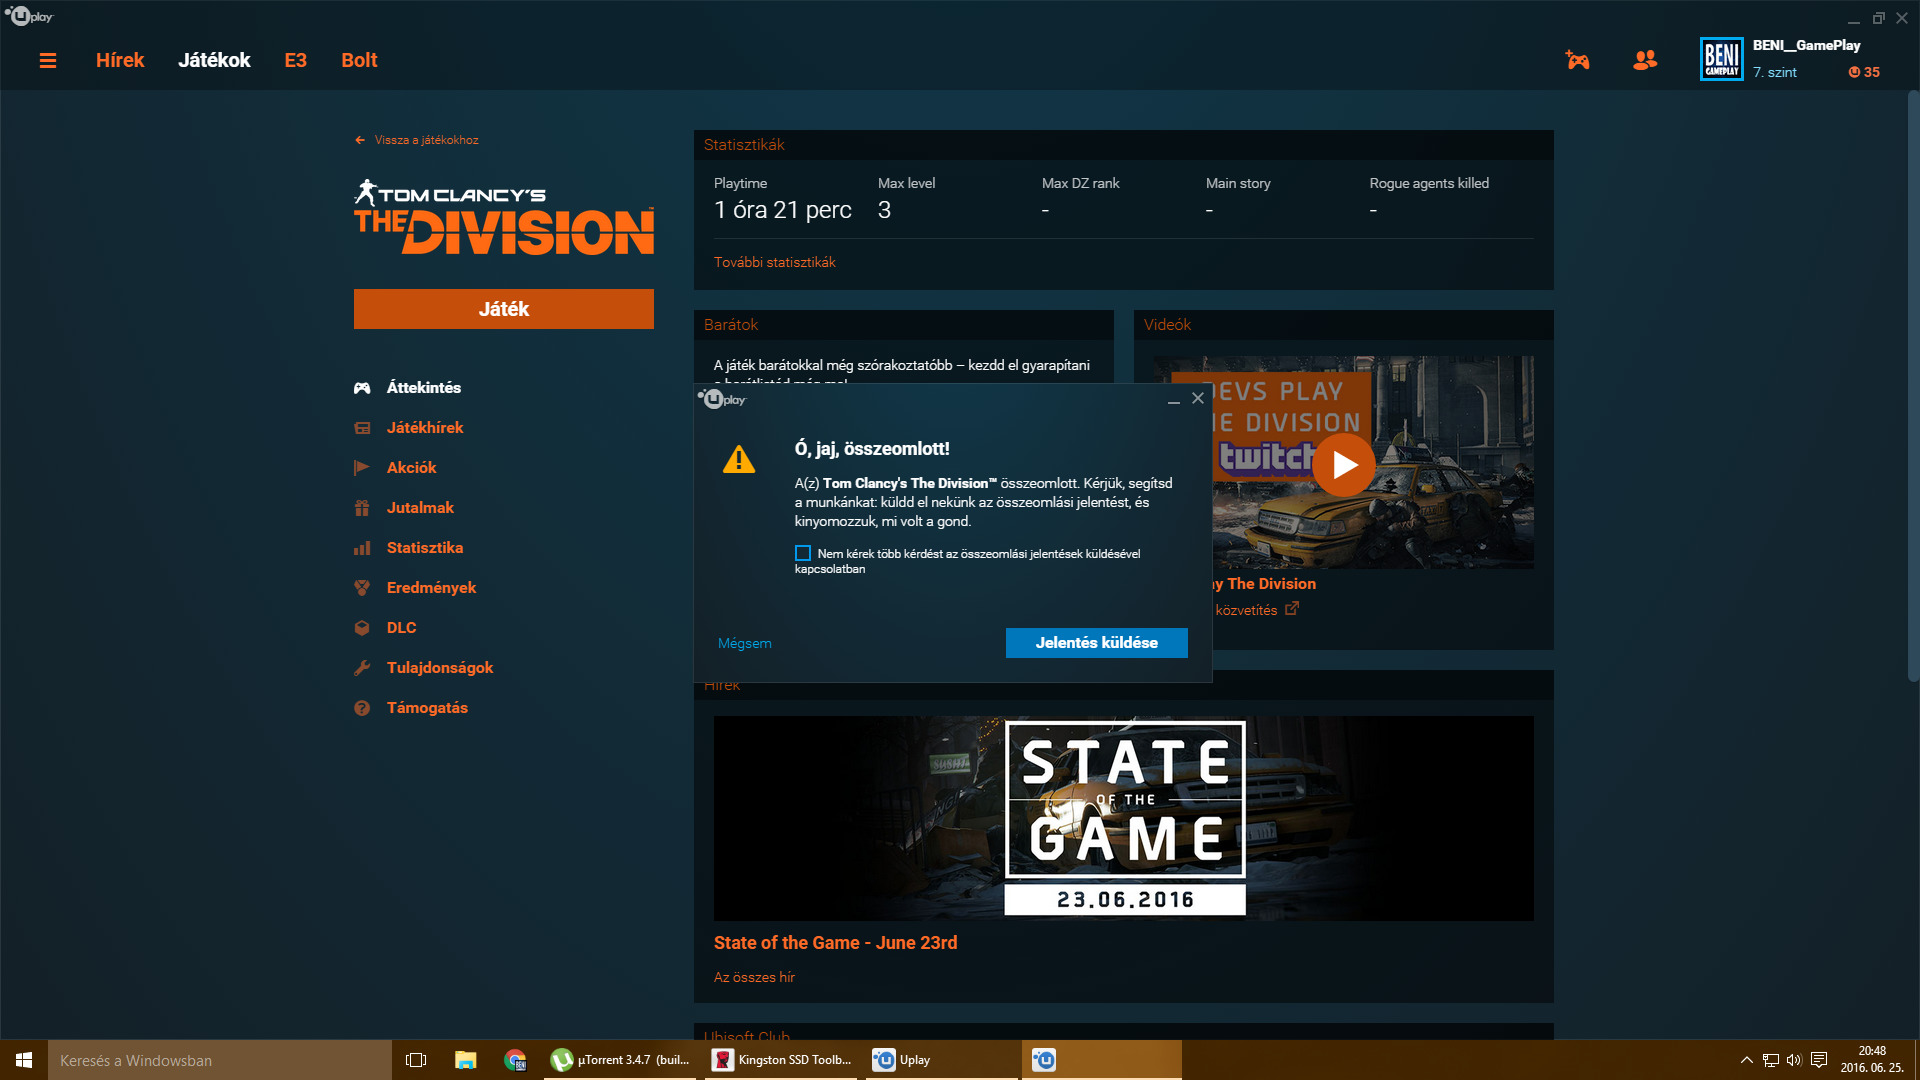Image resolution: width=1920 pixels, height=1080 pixels.
Task: Select Statisztika in the sidebar
Action: click(425, 548)
